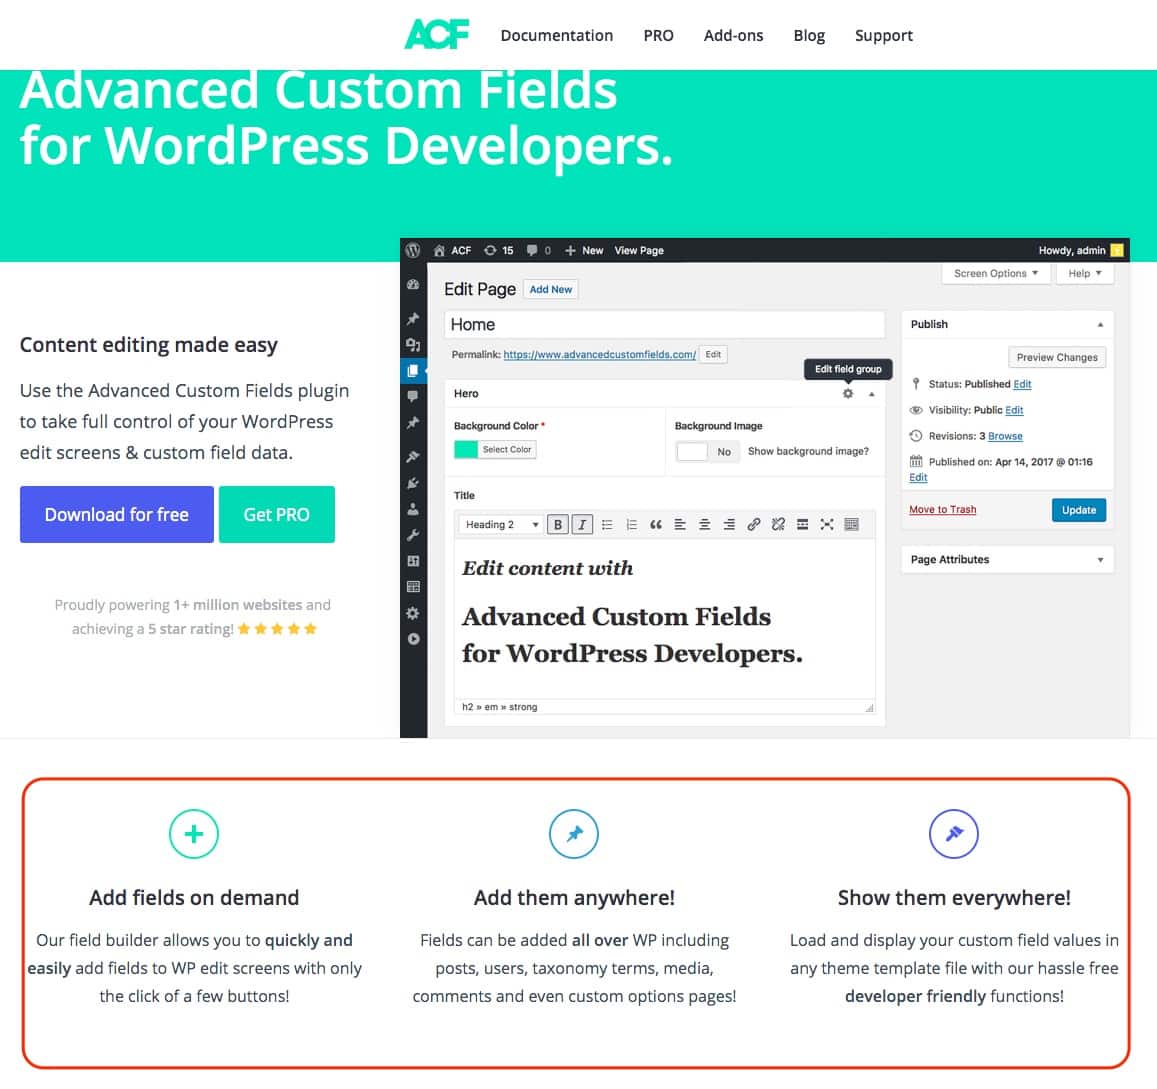Viewport: 1157px width, 1089px height.
Task: Insert a numbered list in editor
Action: (x=632, y=525)
